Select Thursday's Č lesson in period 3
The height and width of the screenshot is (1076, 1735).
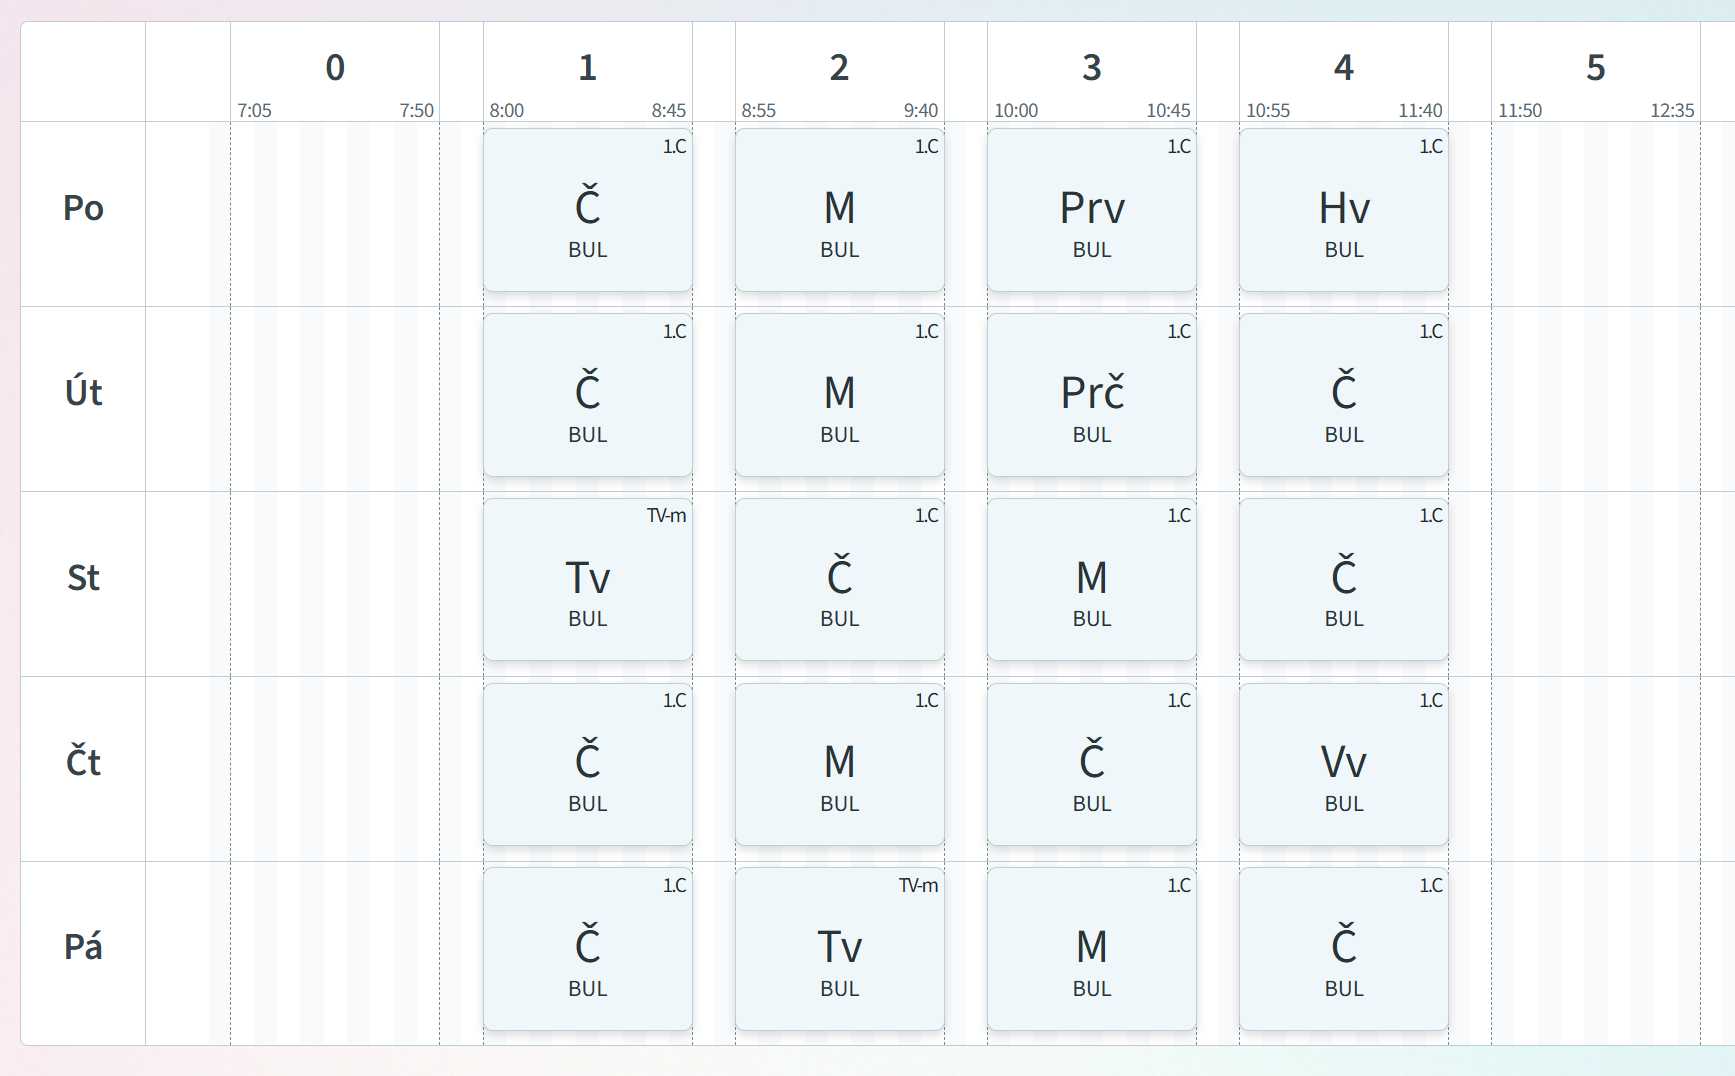pos(1091,764)
